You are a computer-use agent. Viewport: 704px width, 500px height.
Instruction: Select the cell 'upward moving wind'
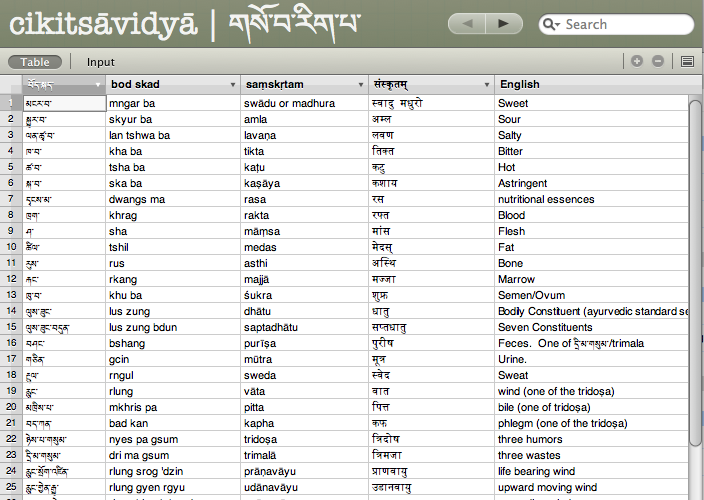click(591, 487)
